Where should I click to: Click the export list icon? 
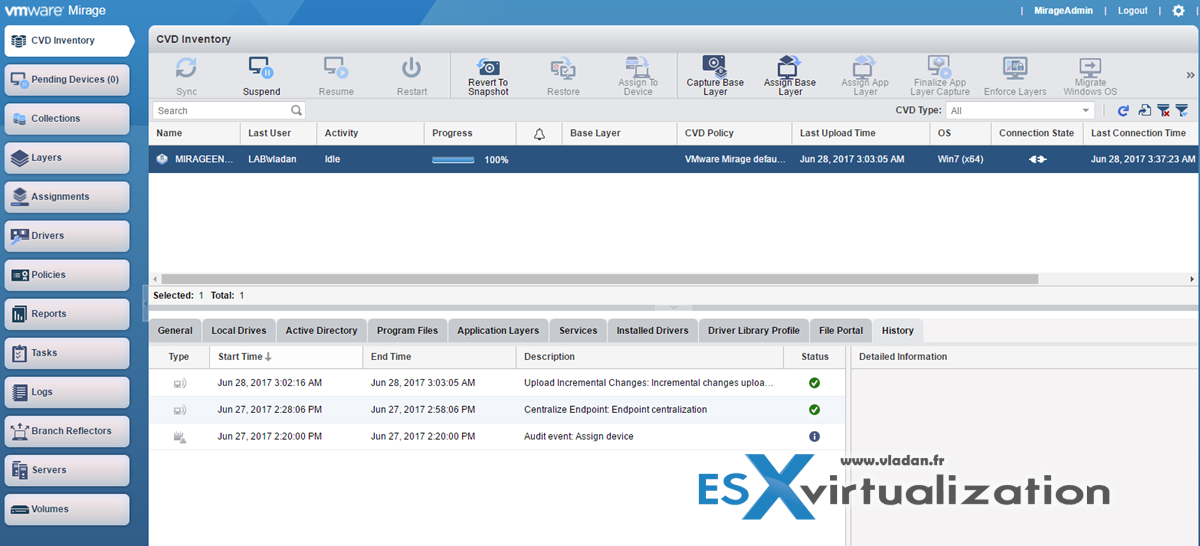pos(1144,111)
